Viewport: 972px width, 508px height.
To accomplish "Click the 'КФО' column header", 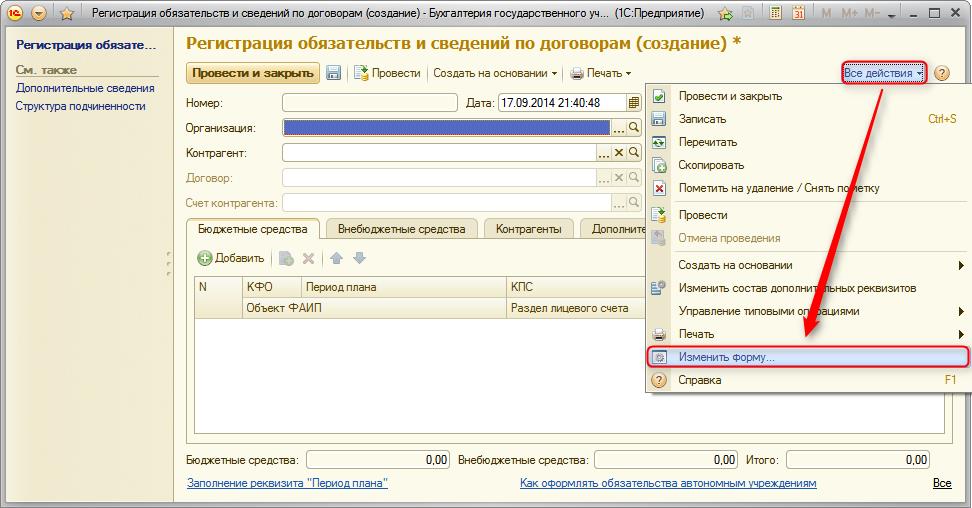I will coord(272,287).
